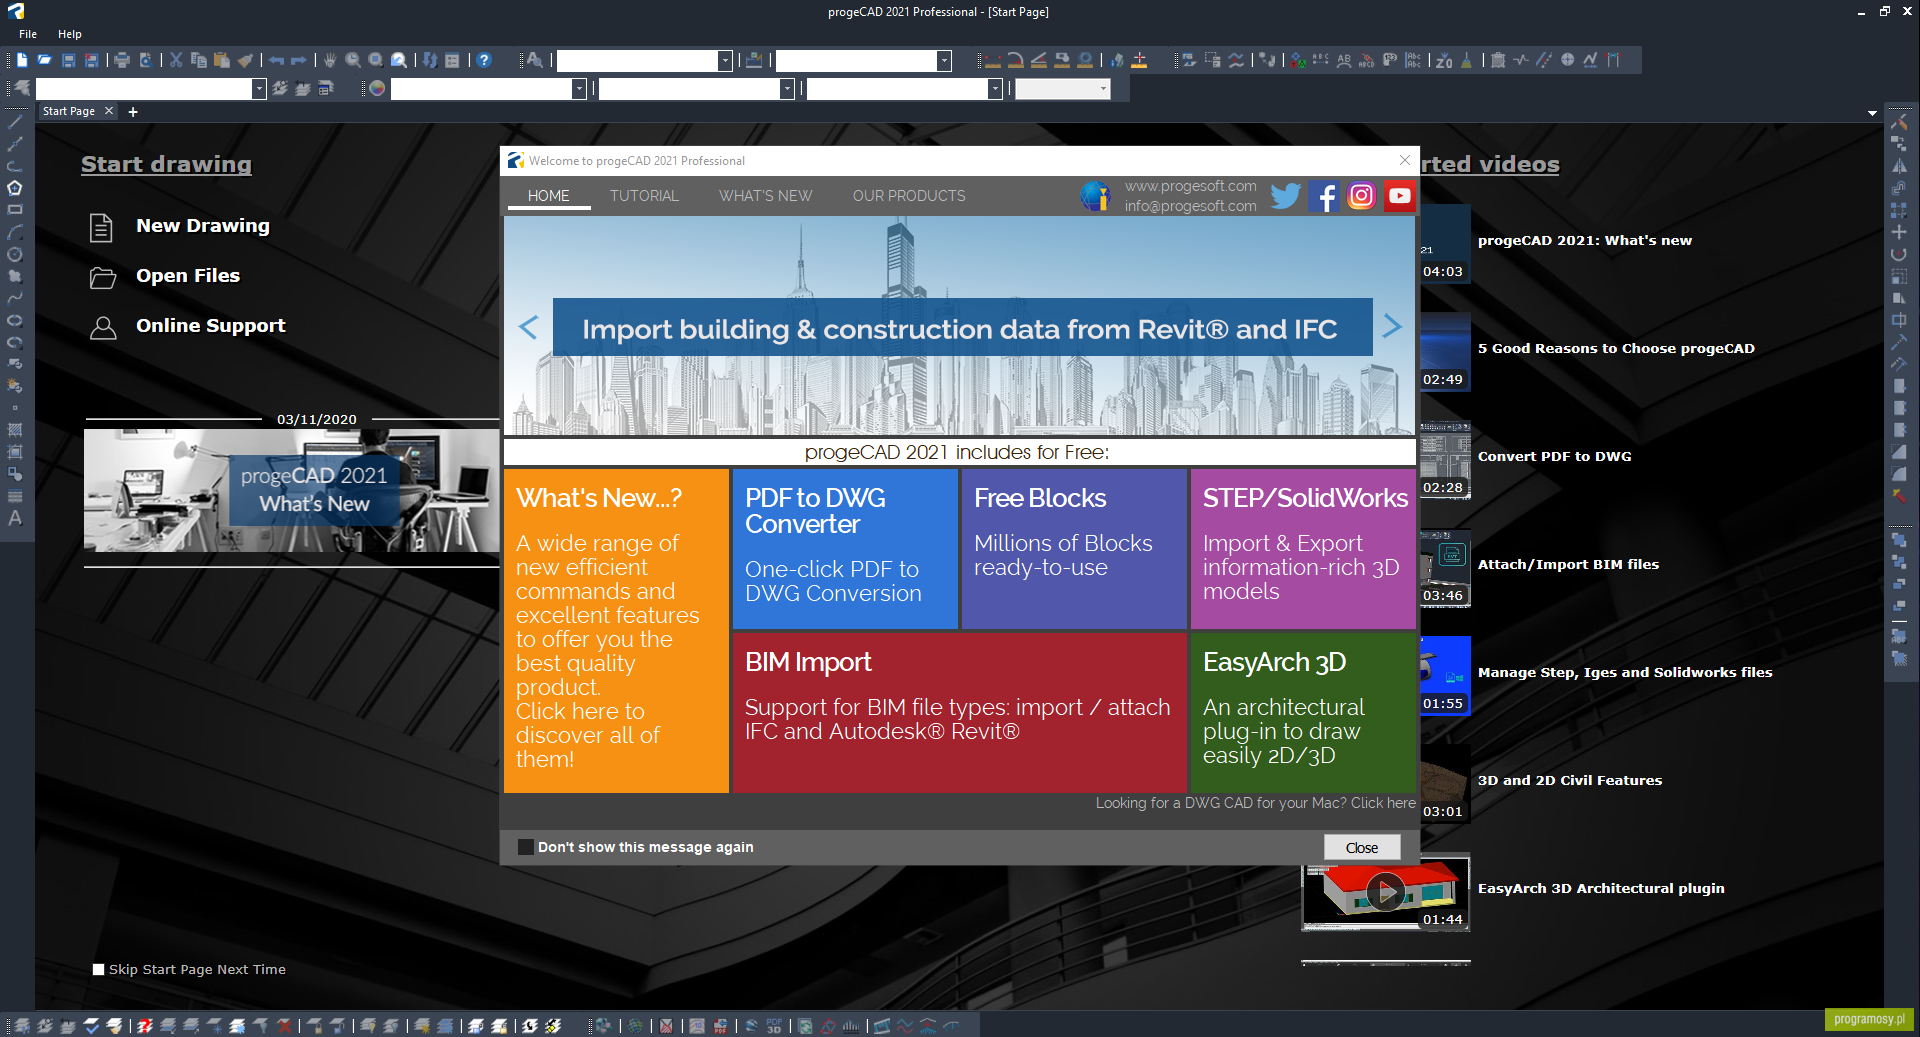
Task: Click the Undo arrow icon
Action: pos(276,60)
